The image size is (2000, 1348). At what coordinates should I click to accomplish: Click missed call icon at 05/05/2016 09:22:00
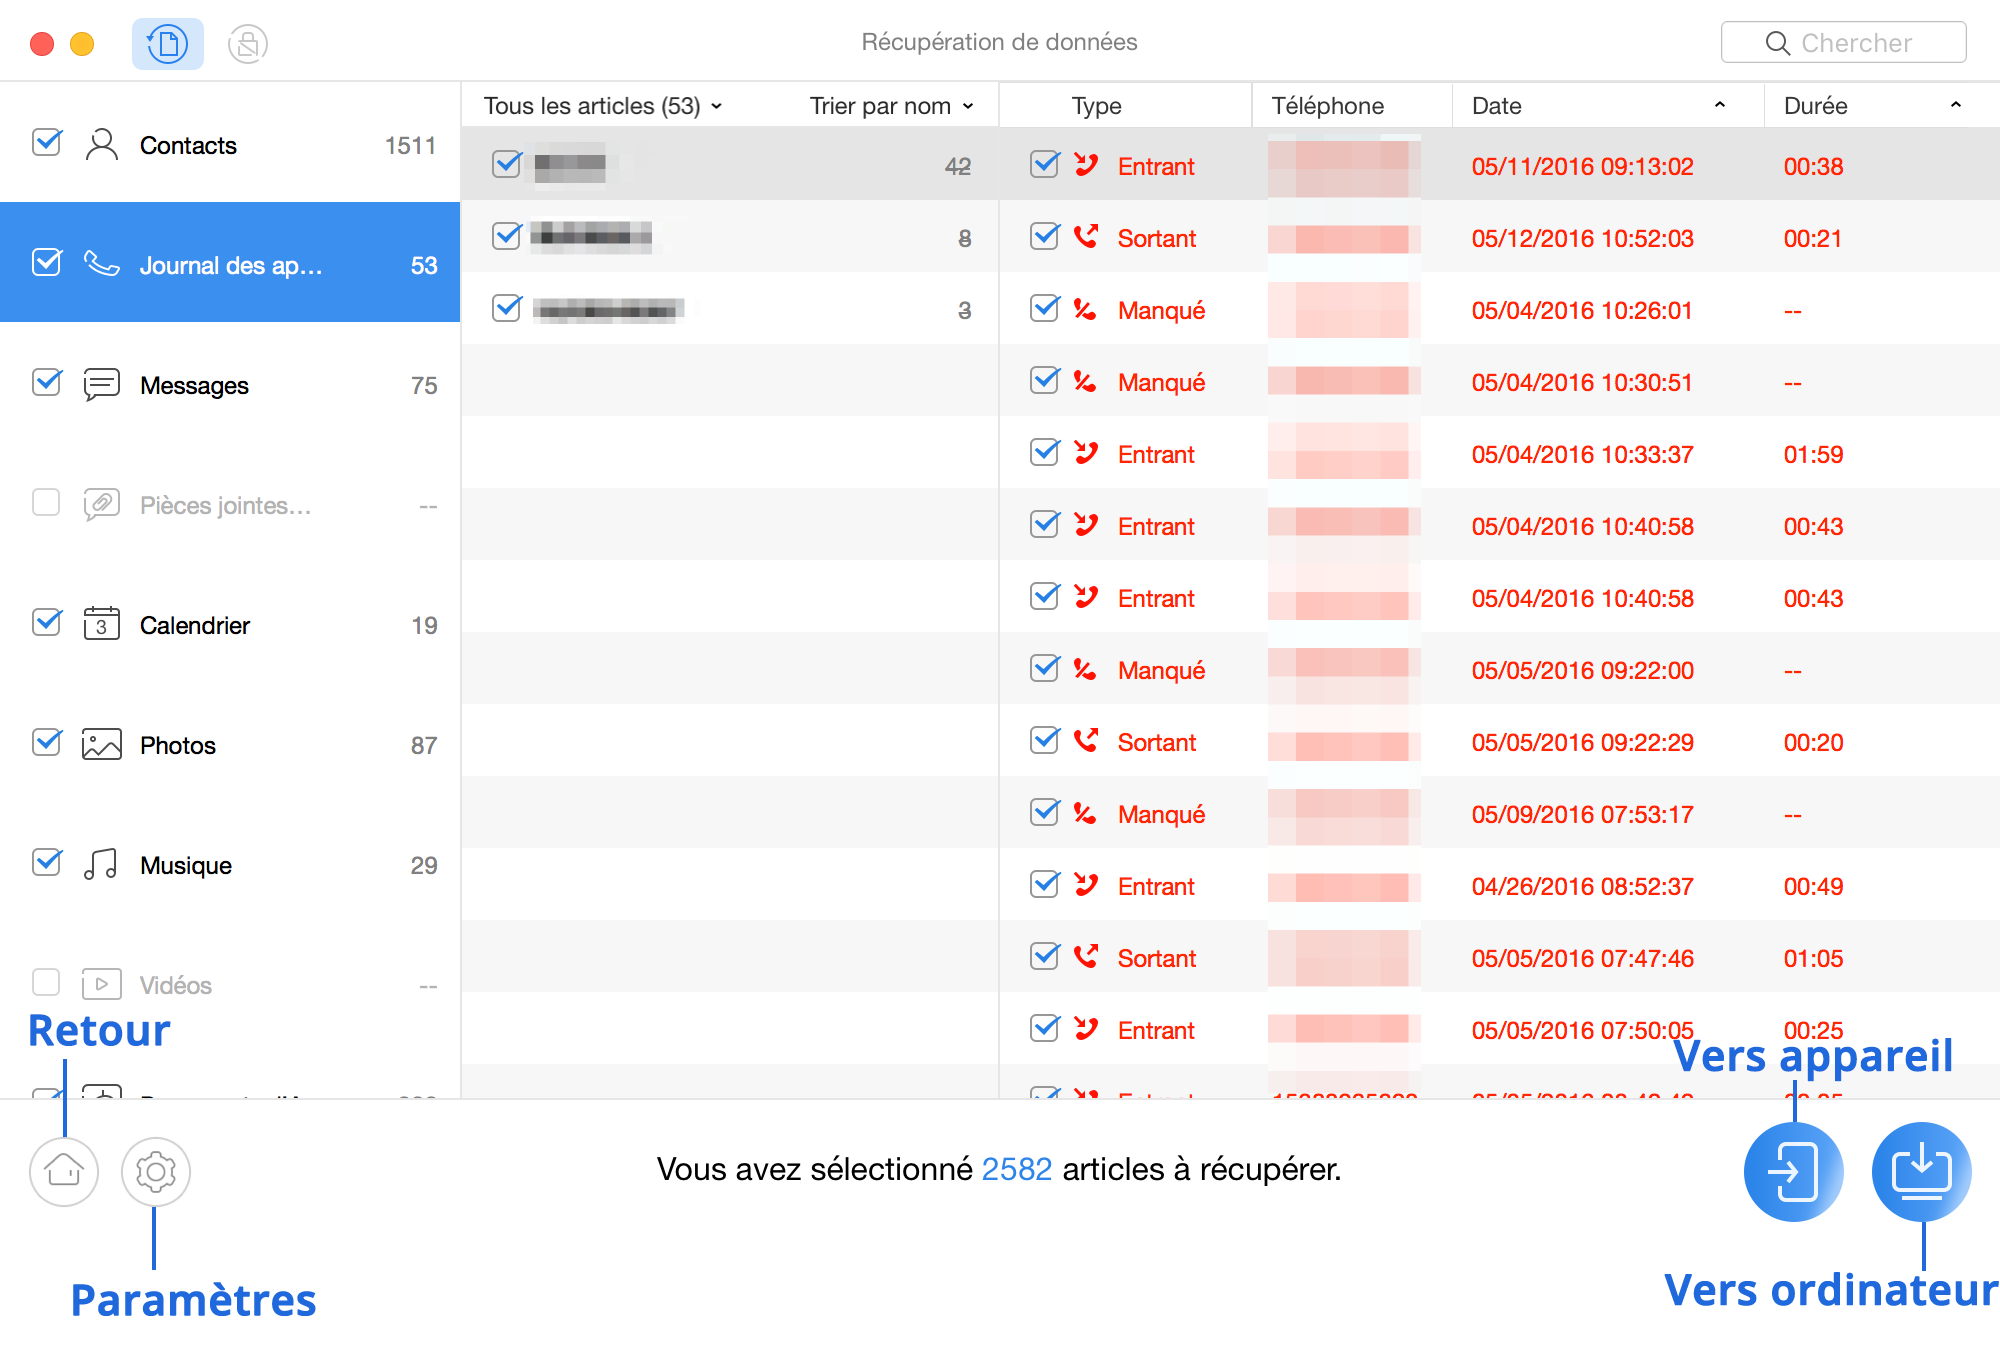(x=1085, y=669)
